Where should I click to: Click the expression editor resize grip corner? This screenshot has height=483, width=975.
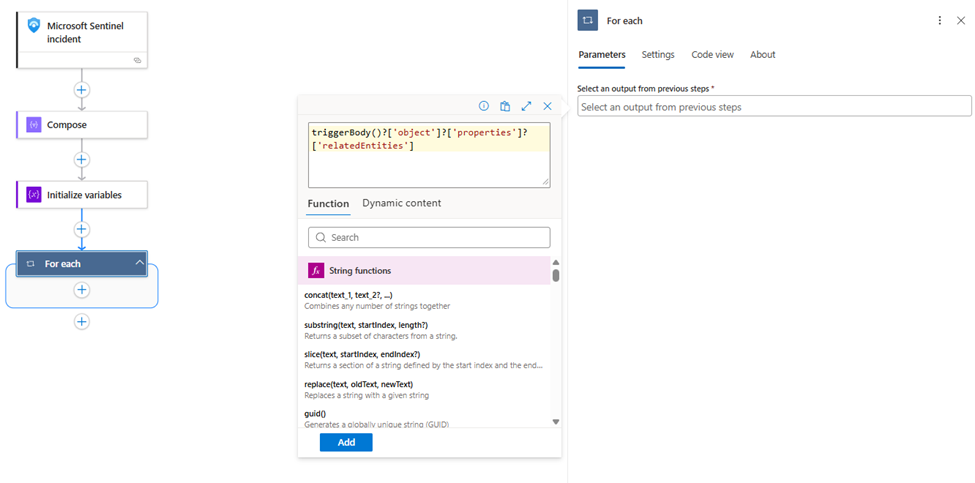pos(545,183)
